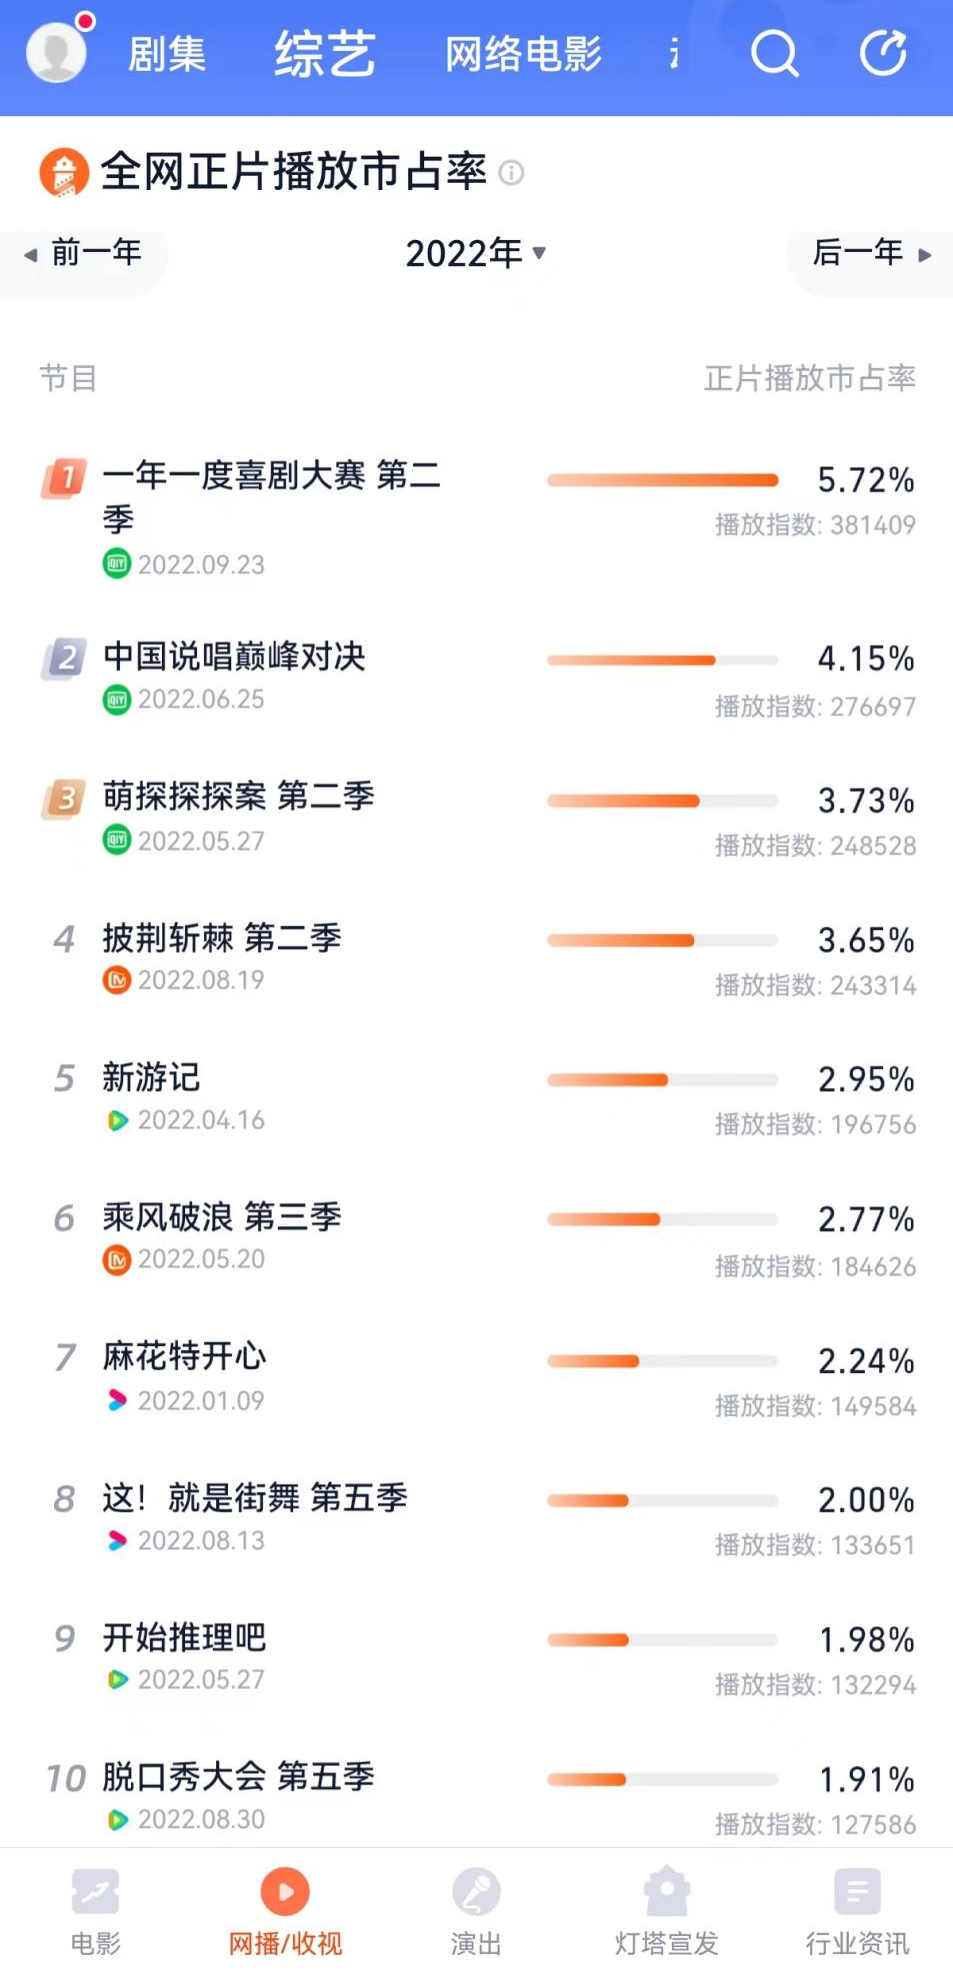The height and width of the screenshot is (1975, 953).
Task: Open the 灯塔宣发 bottom navigation icon
Action: pos(666,1892)
